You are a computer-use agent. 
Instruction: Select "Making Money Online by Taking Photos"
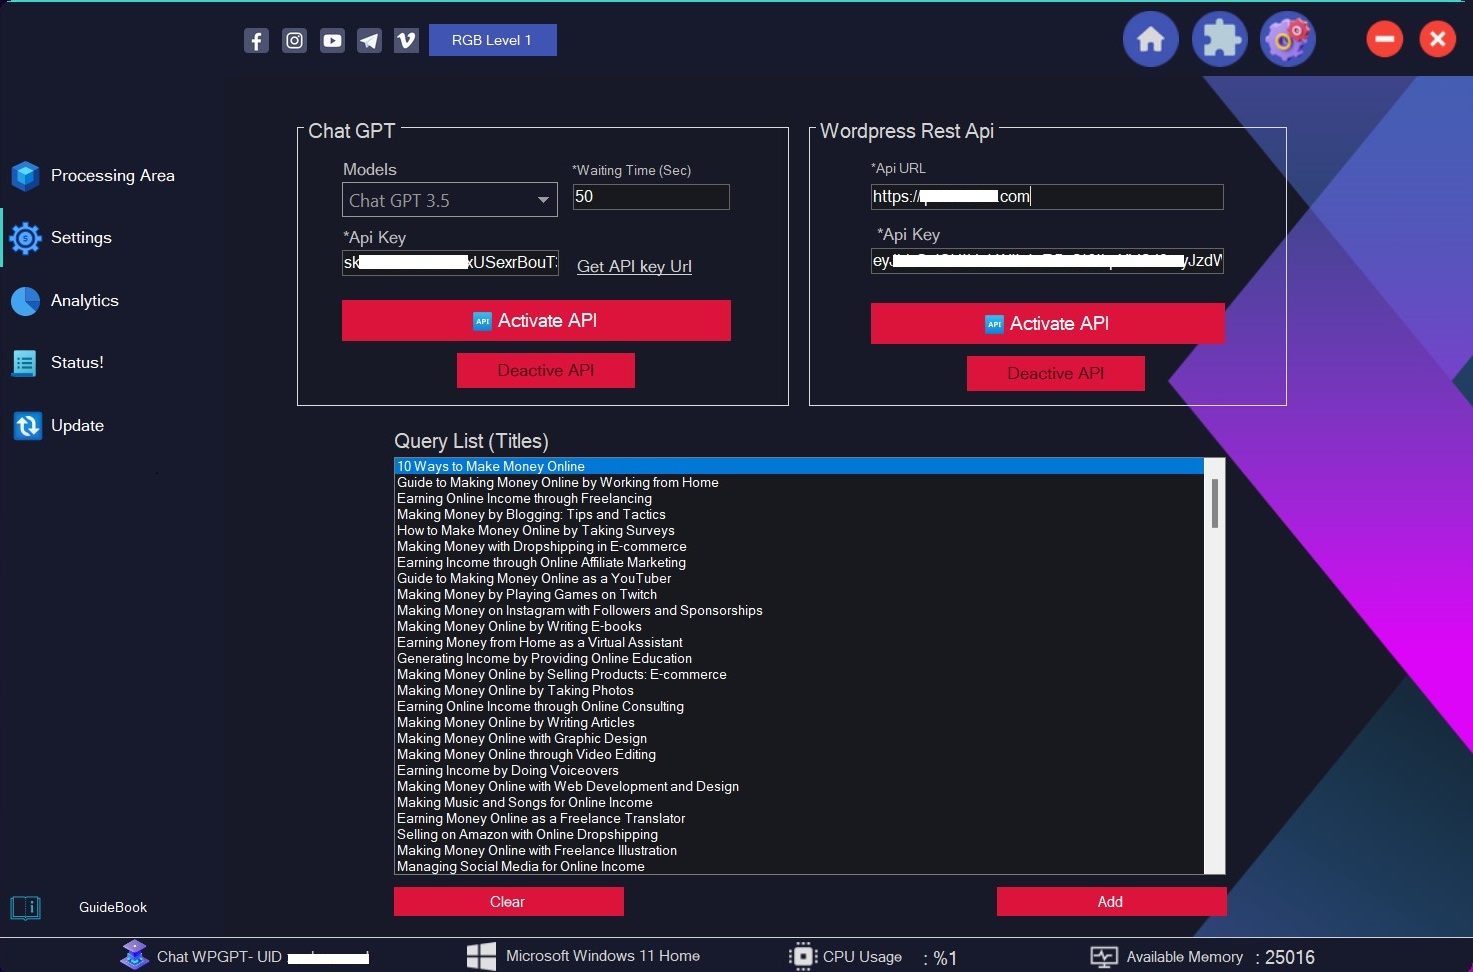coord(799,690)
